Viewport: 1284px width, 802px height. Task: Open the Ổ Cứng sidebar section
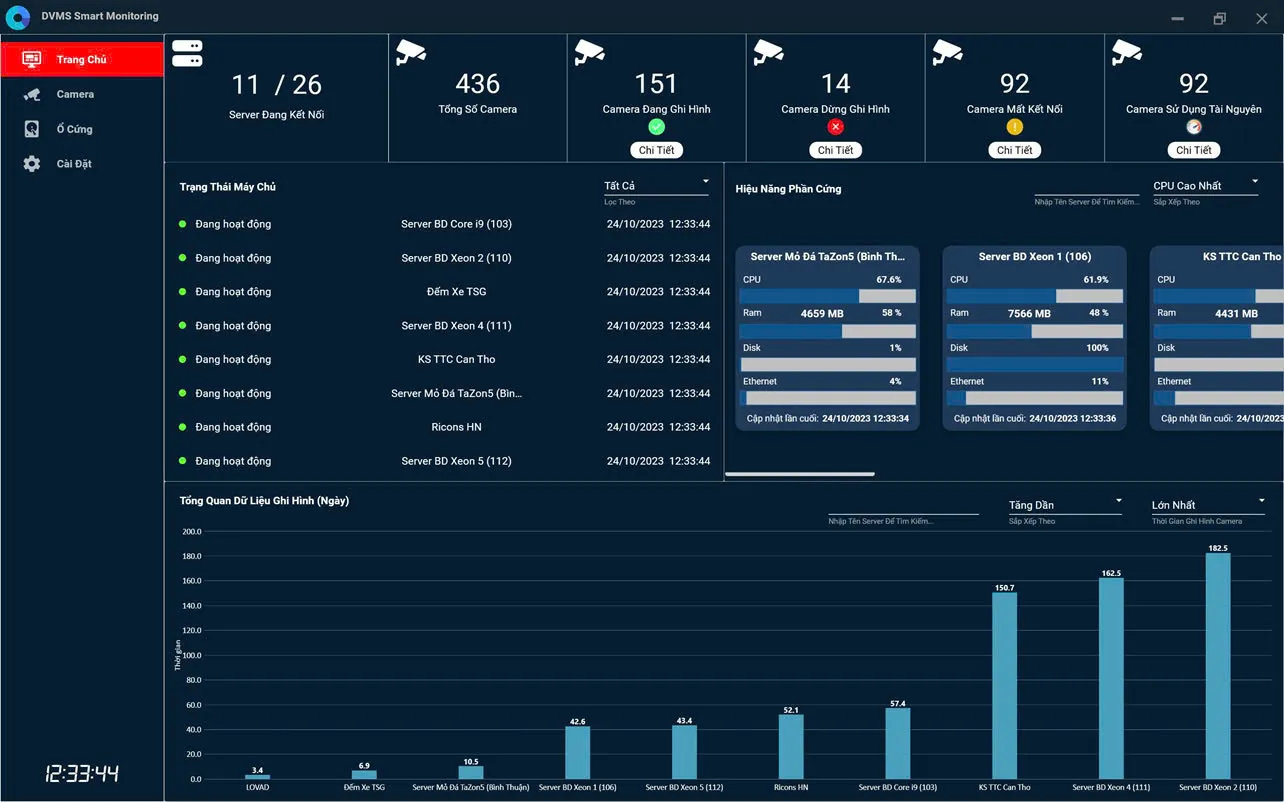tap(74, 129)
